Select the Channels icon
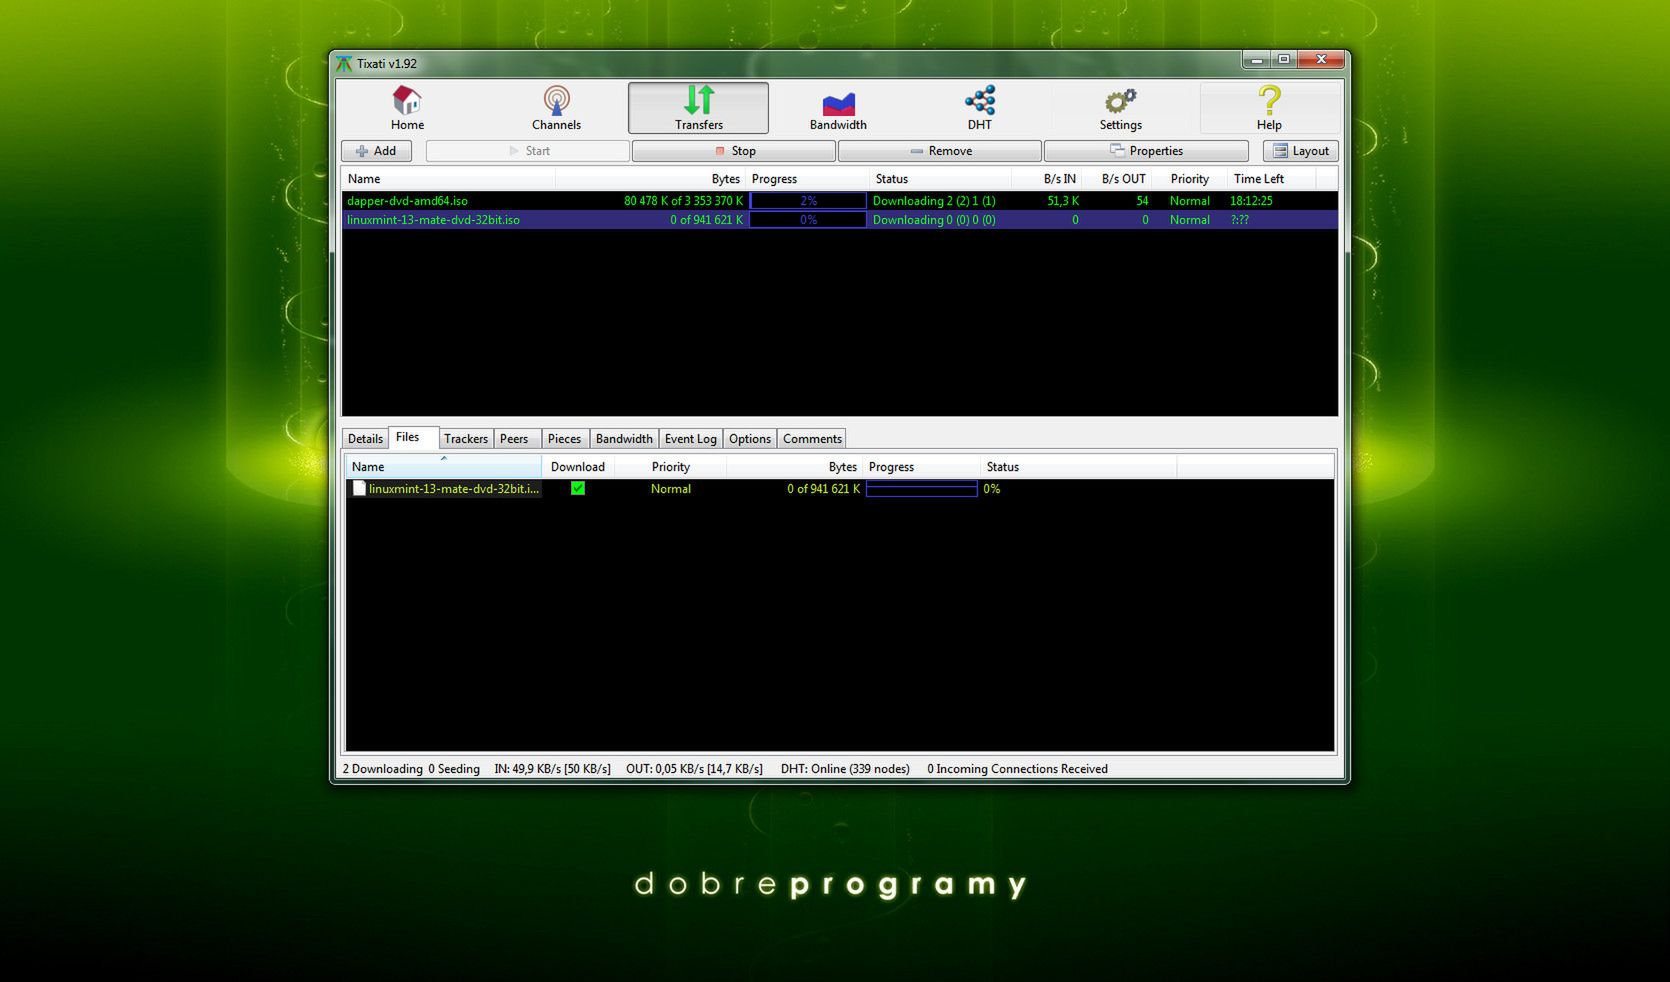This screenshot has height=982, width=1670. (556, 108)
